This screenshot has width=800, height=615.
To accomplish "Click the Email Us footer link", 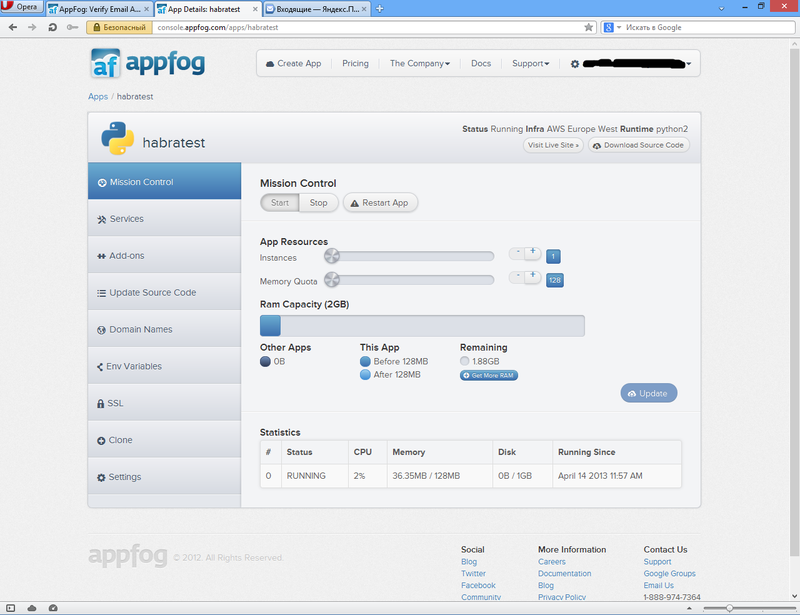I will point(658,585).
